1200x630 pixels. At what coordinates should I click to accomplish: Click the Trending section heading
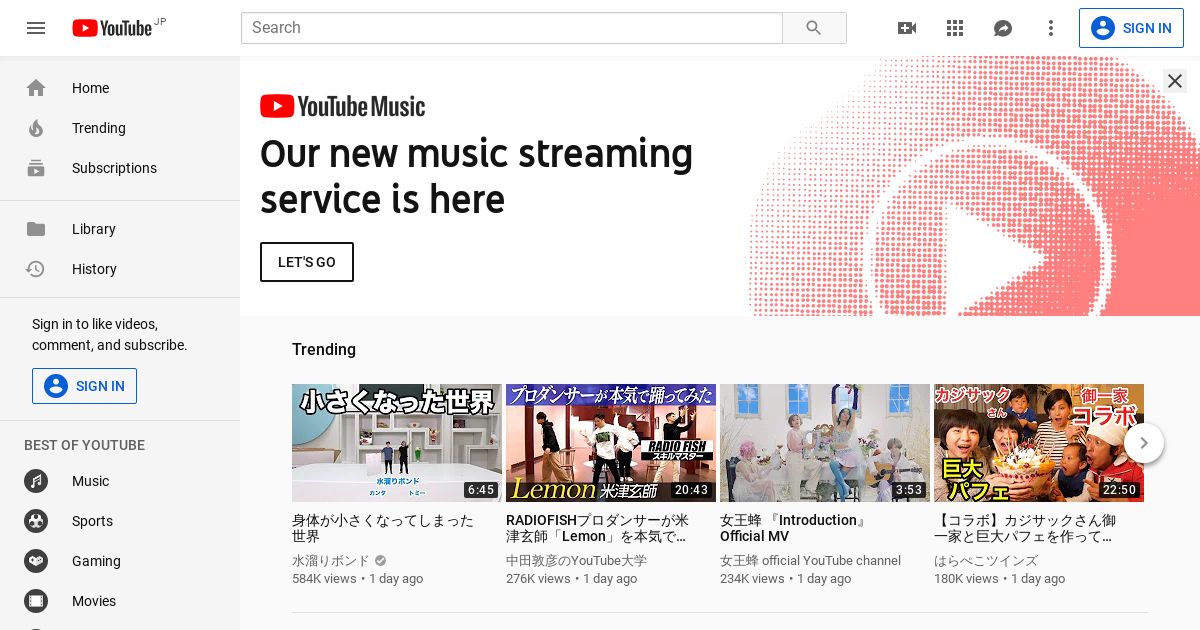(324, 349)
